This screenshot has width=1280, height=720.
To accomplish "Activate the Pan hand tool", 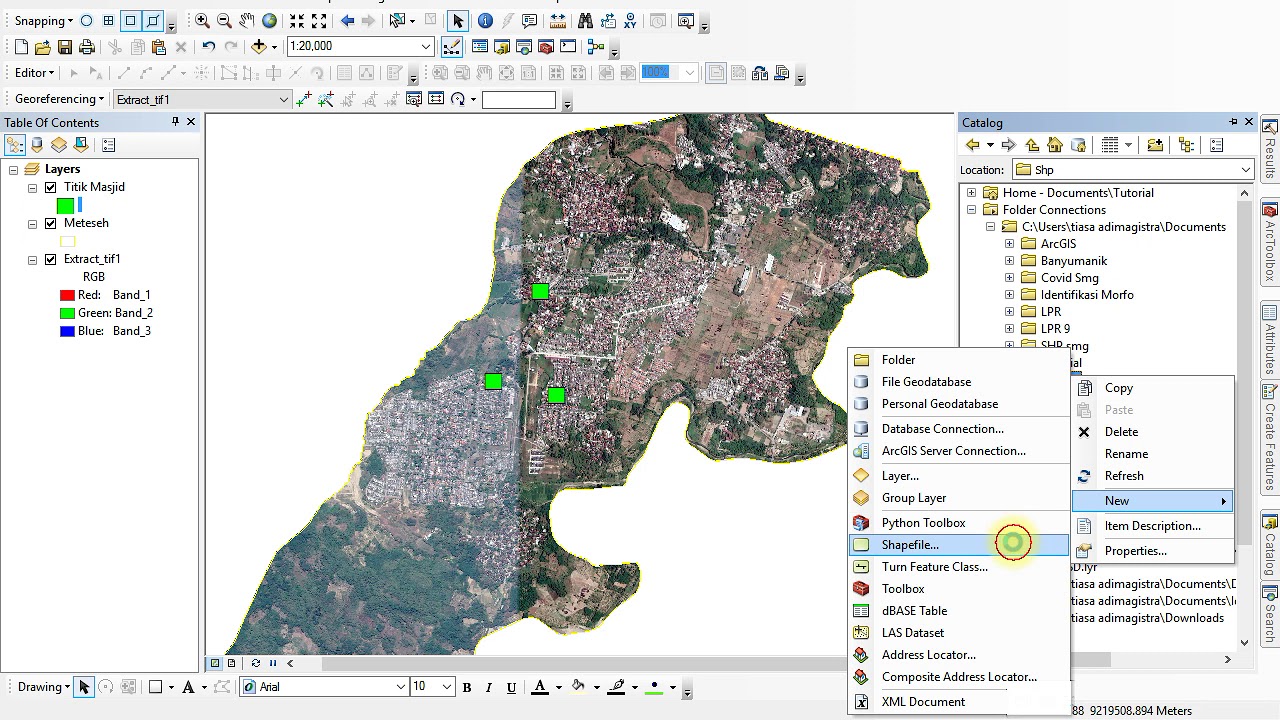I will coord(247,21).
